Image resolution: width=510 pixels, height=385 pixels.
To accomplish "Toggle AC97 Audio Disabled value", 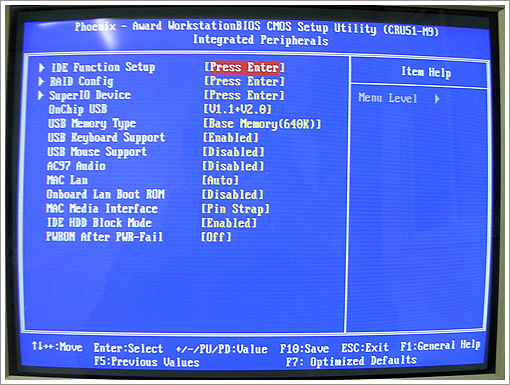I will click(x=233, y=166).
